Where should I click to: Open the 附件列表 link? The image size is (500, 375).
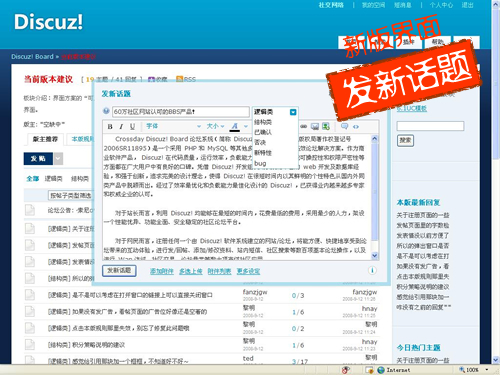coord(219,271)
